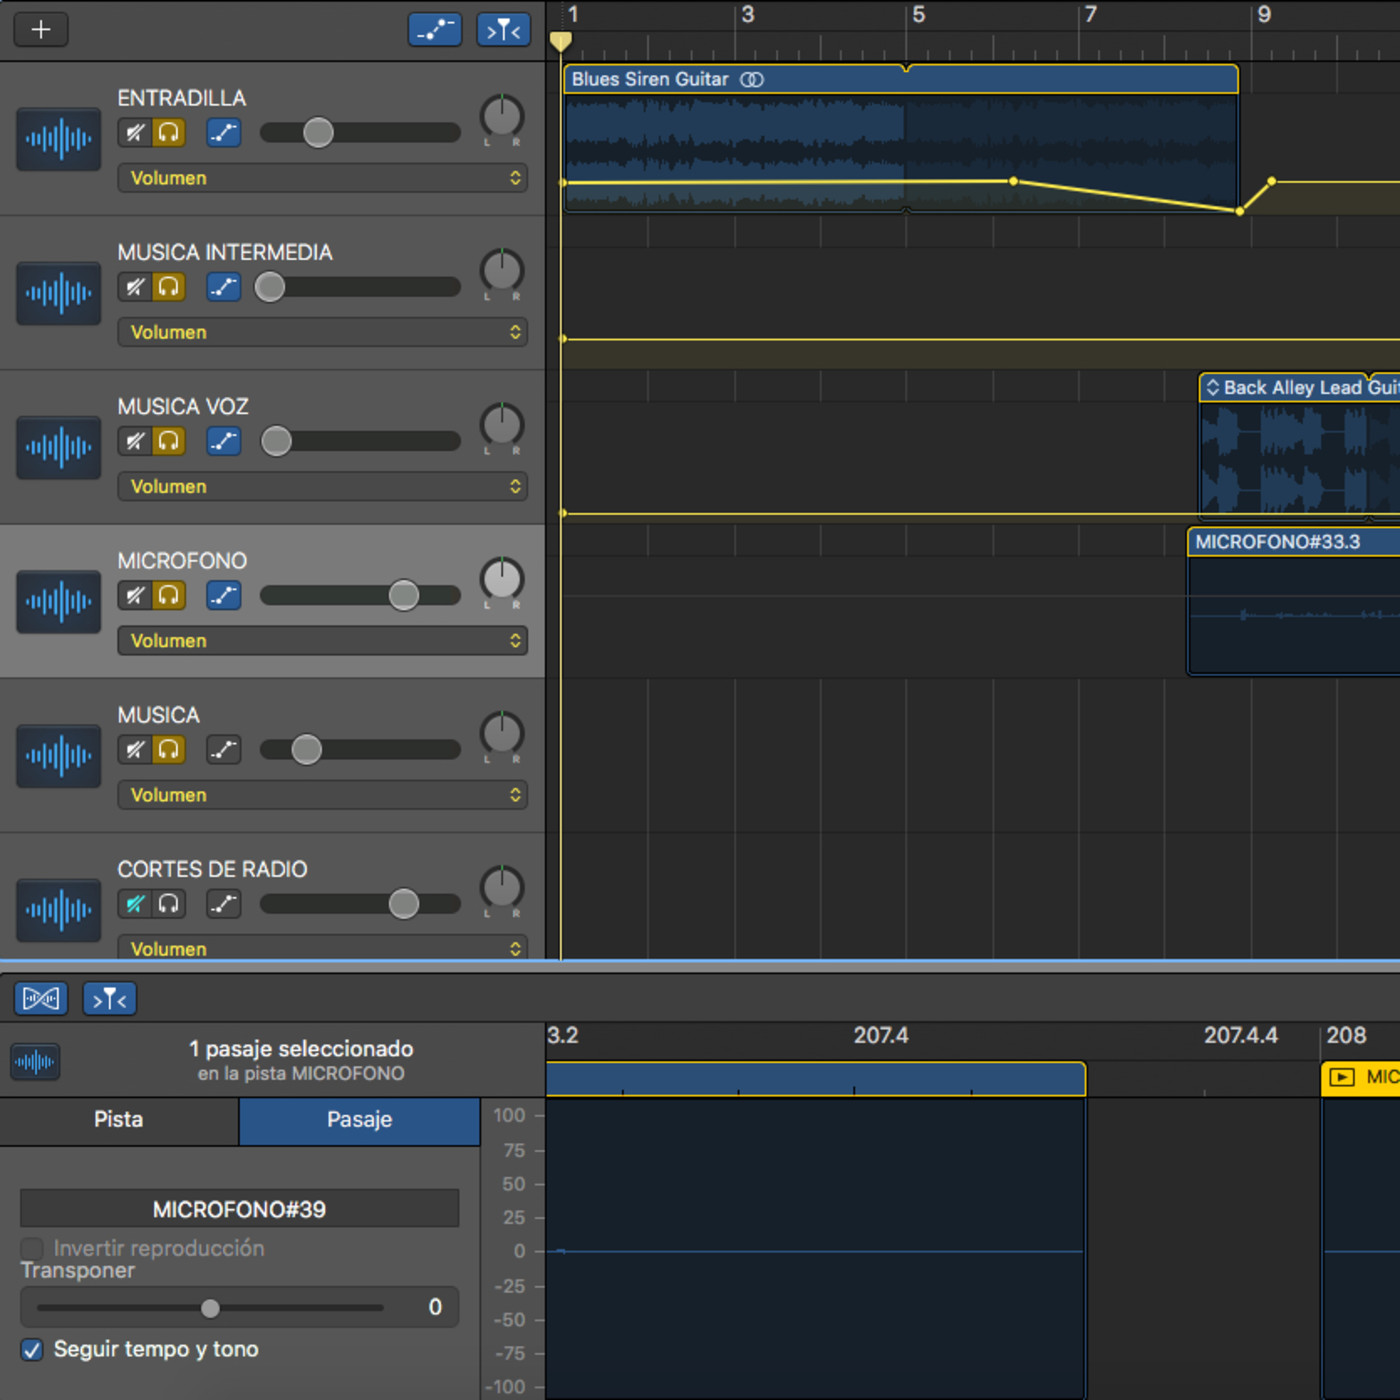Image resolution: width=1400 pixels, height=1400 pixels.
Task: Toggle the editor flex button
Action: 41,998
